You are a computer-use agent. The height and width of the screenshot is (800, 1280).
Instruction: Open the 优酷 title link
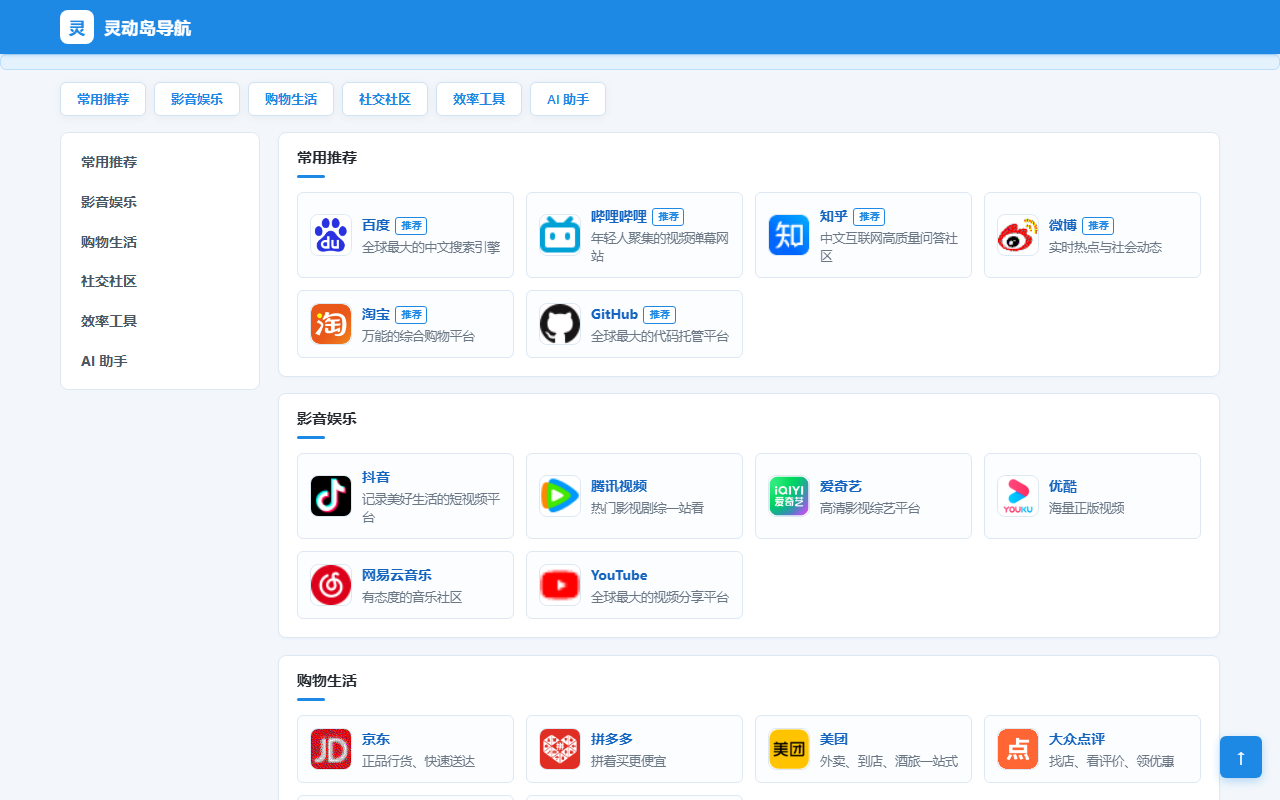pyautogui.click(x=1063, y=486)
